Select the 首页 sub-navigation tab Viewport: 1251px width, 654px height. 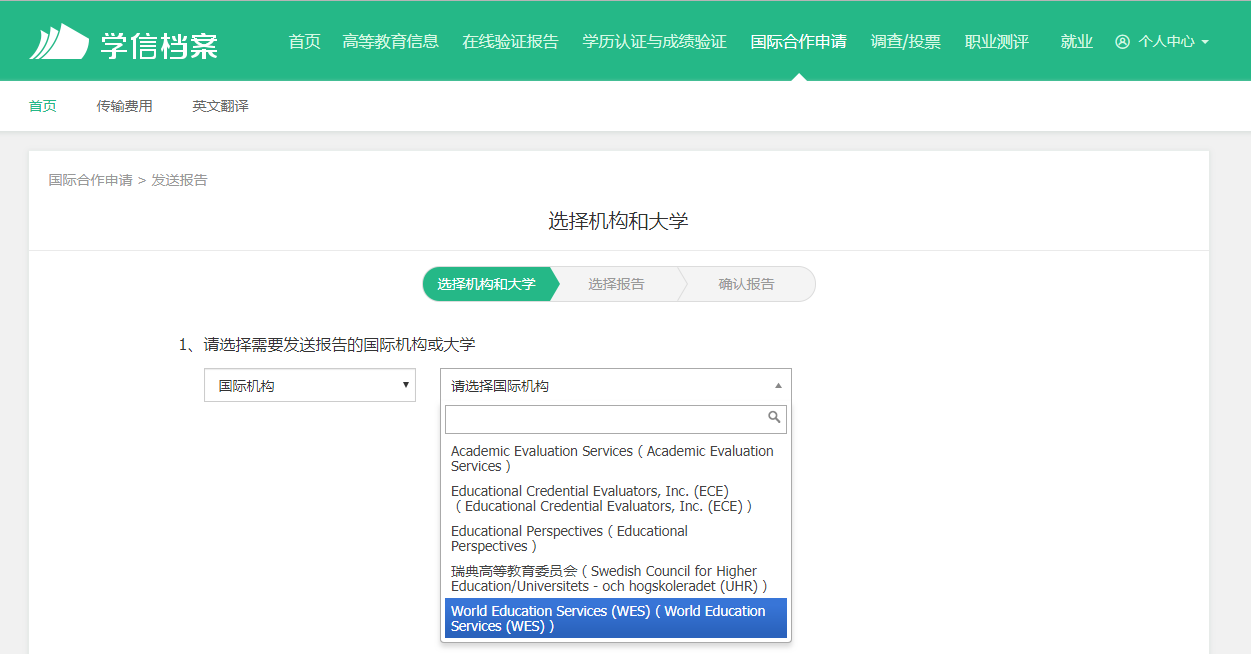(43, 106)
